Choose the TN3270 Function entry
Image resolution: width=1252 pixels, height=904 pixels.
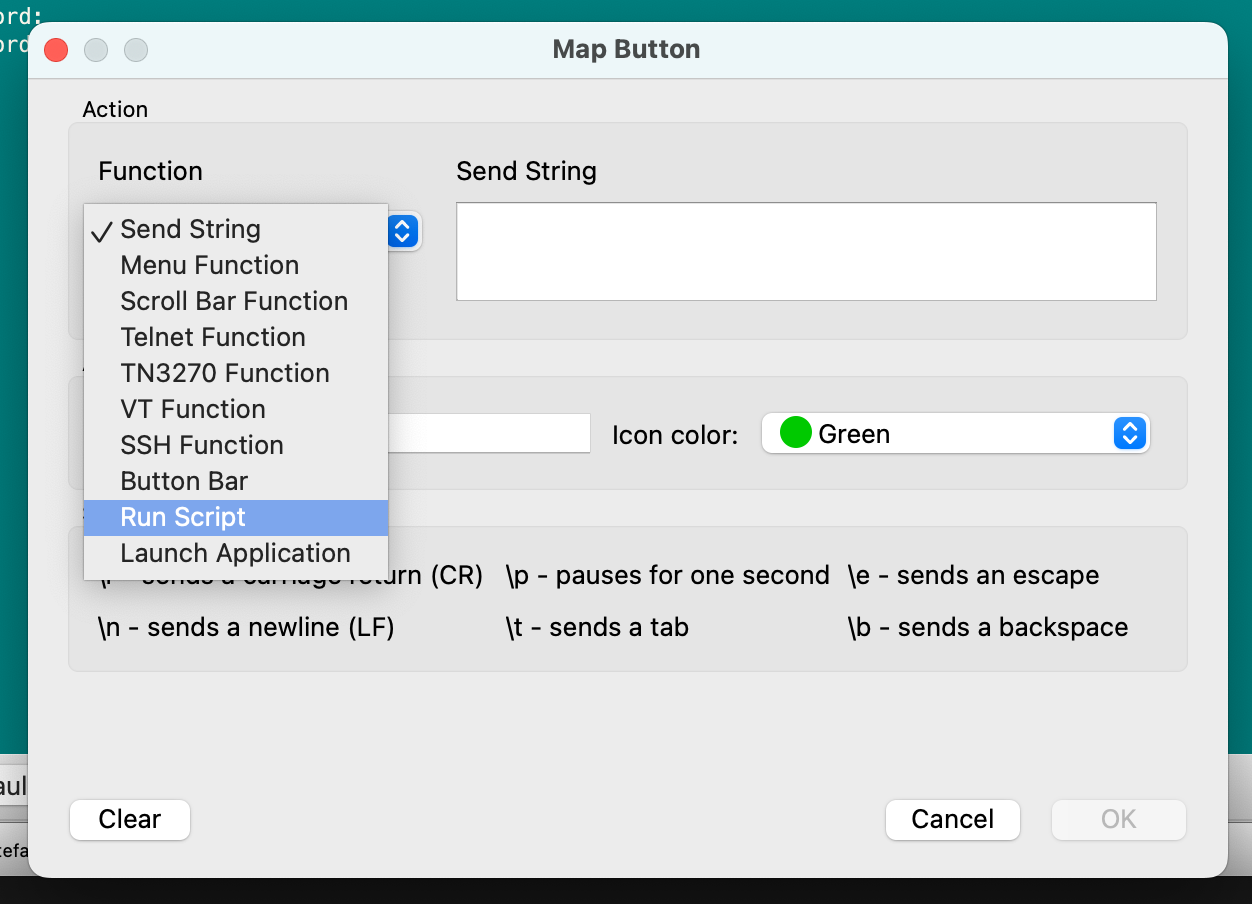point(225,373)
